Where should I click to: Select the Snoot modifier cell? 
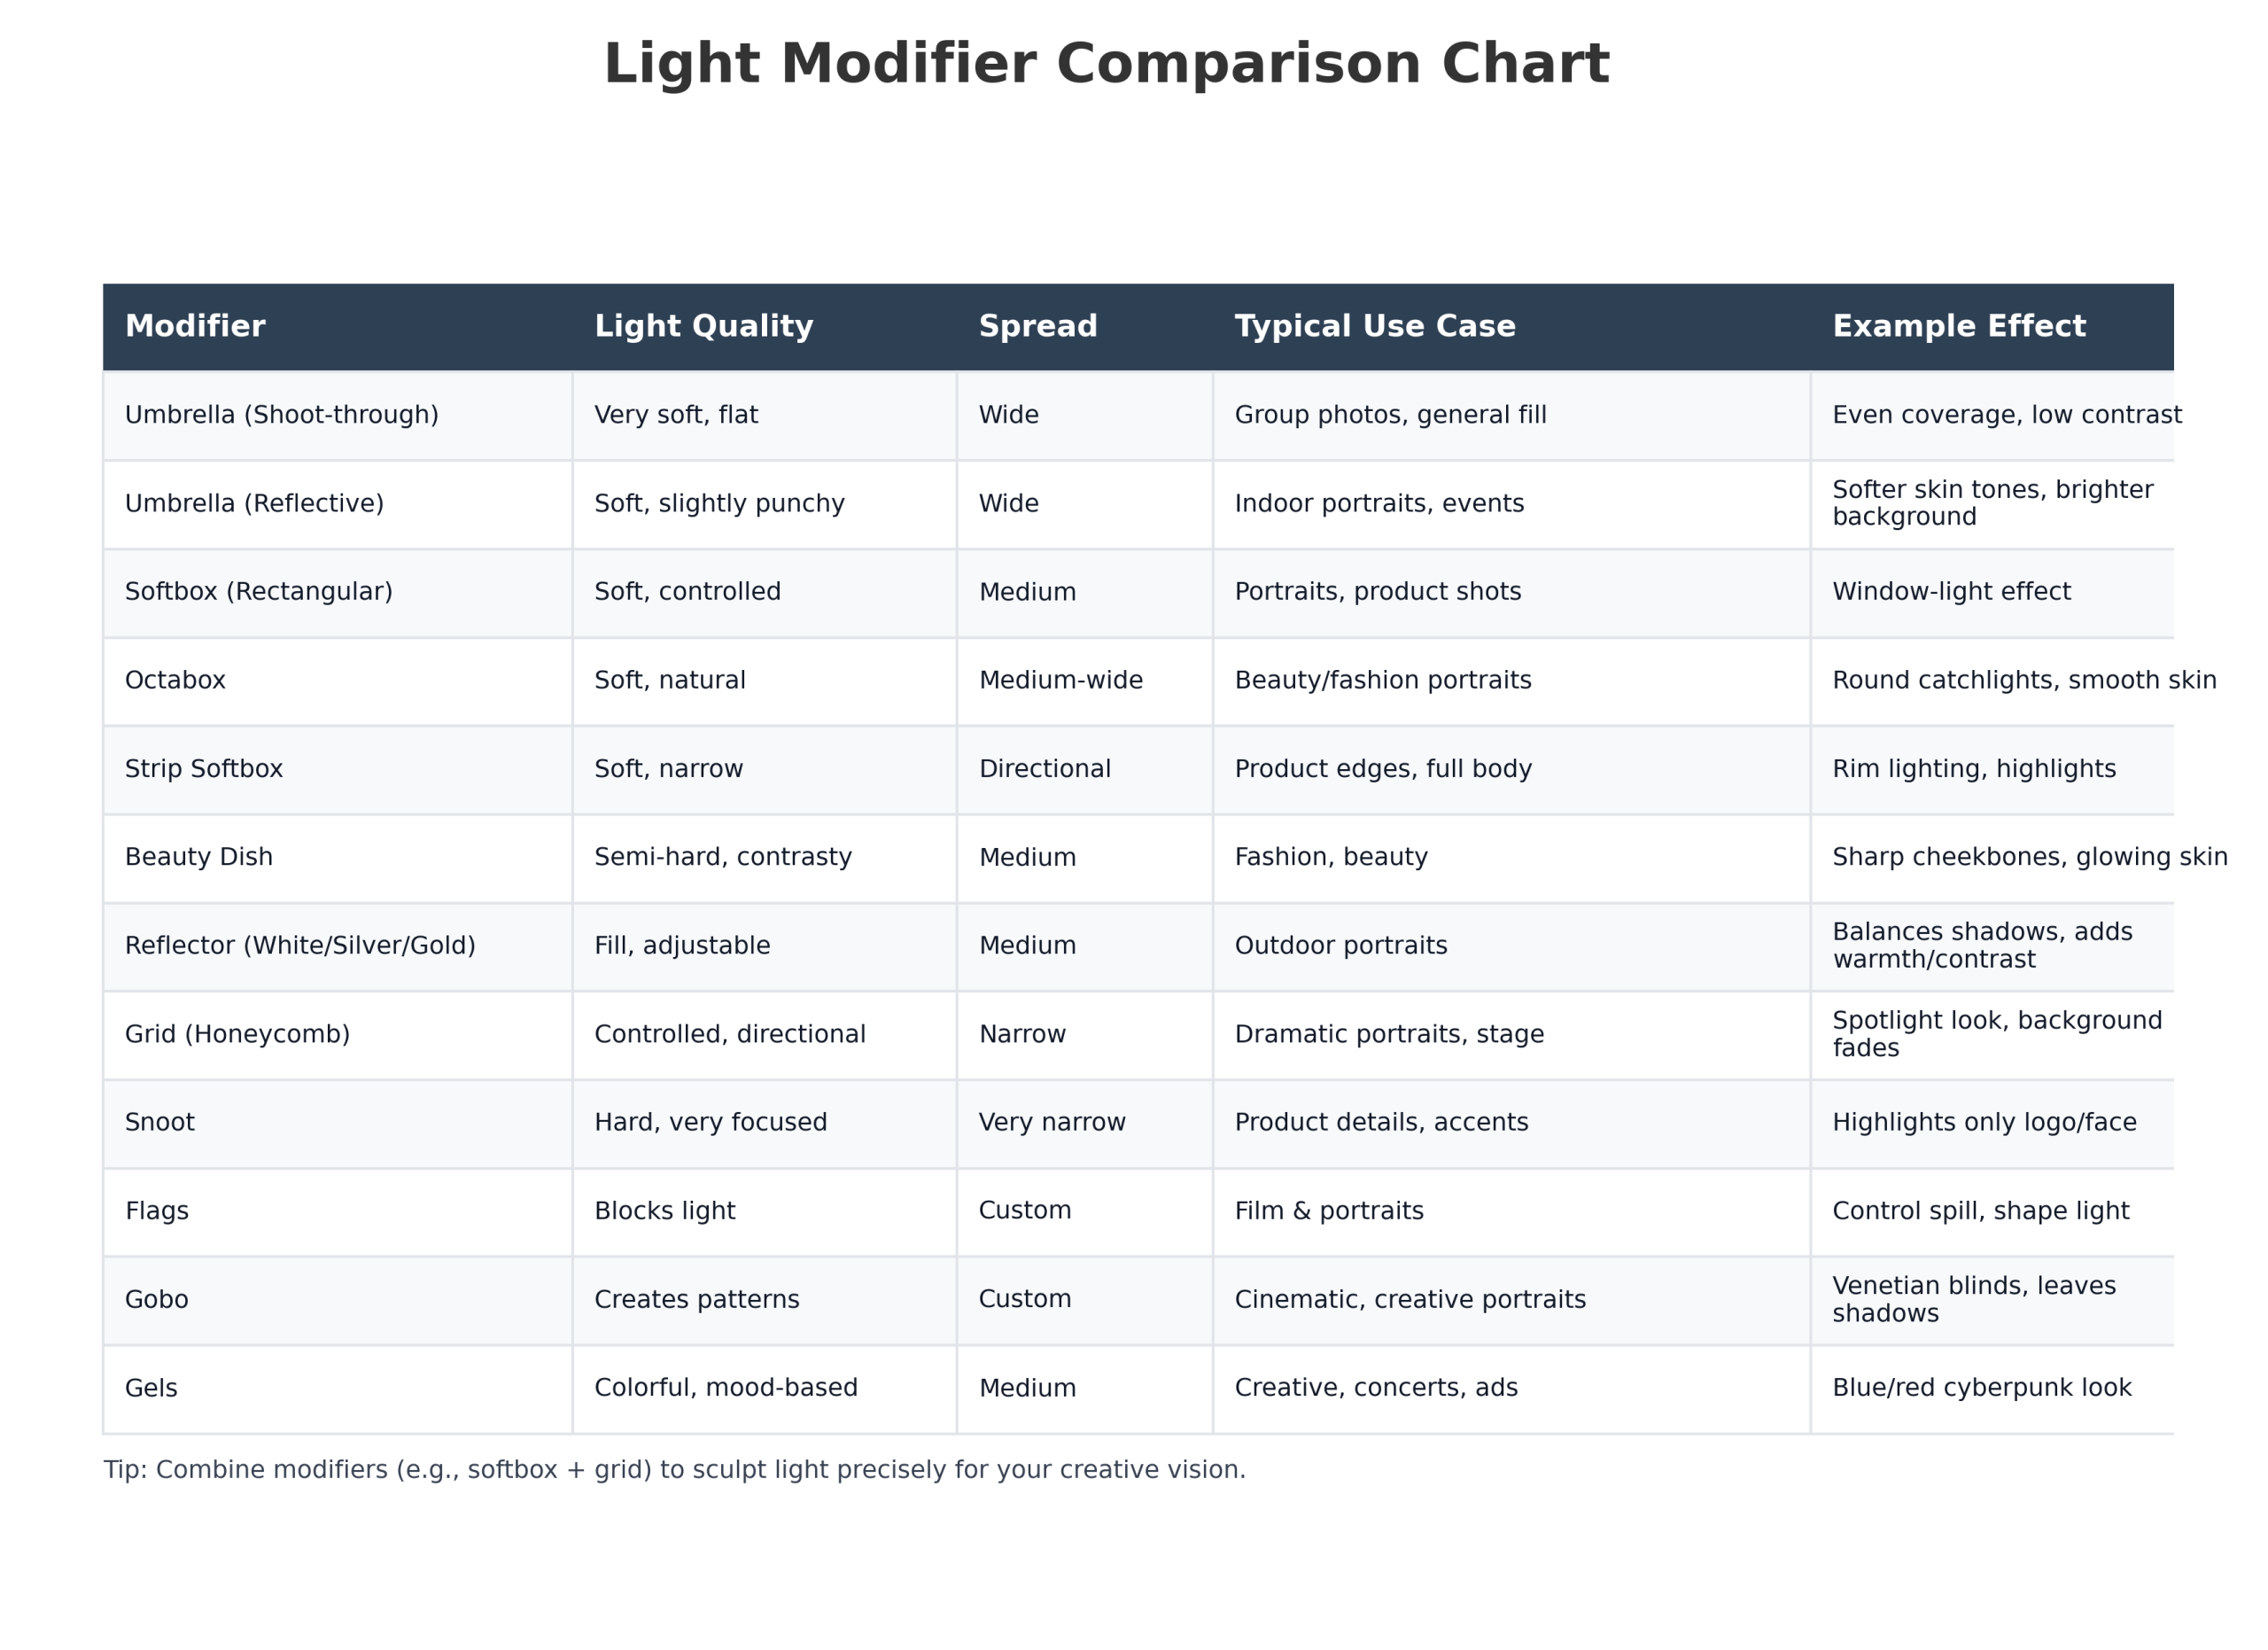tap(159, 1122)
